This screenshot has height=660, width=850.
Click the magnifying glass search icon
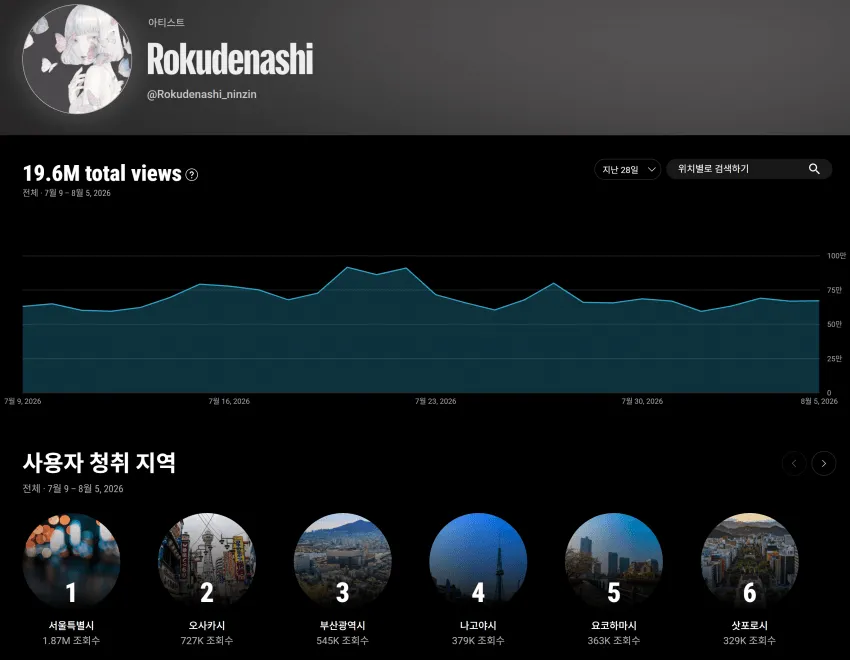(814, 169)
